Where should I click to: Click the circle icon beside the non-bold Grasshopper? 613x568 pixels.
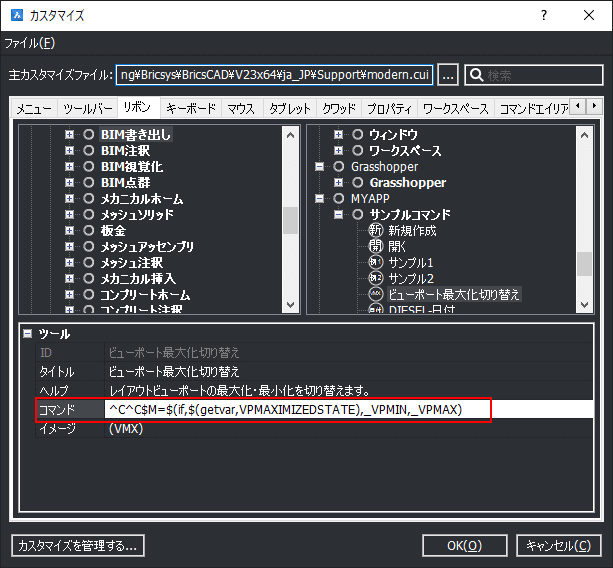(339, 167)
